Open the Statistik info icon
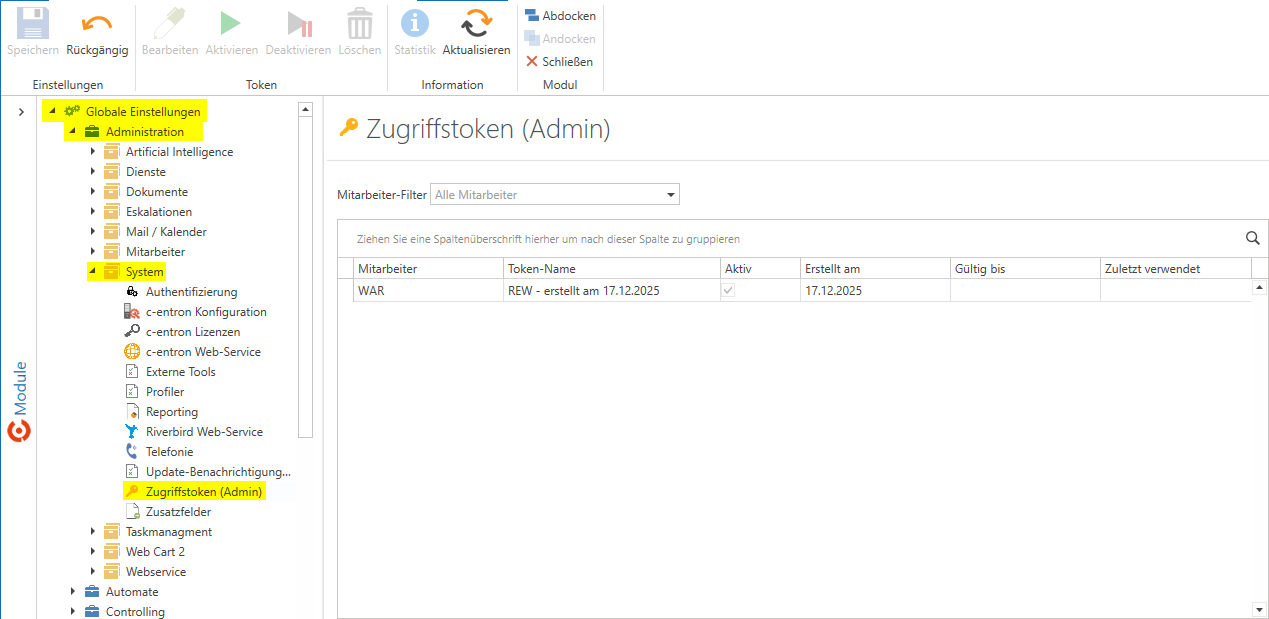This screenshot has width=1269, height=619. (x=414, y=22)
